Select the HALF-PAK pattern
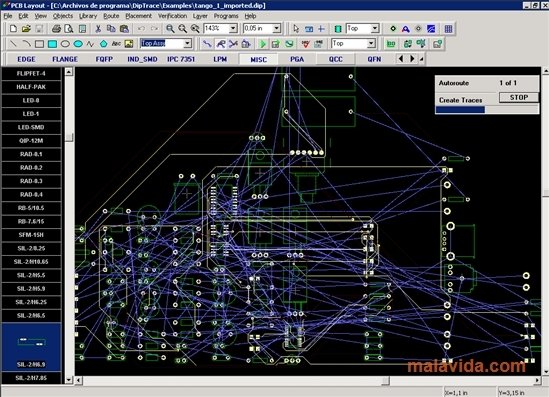The height and width of the screenshot is (397, 549). [31, 87]
